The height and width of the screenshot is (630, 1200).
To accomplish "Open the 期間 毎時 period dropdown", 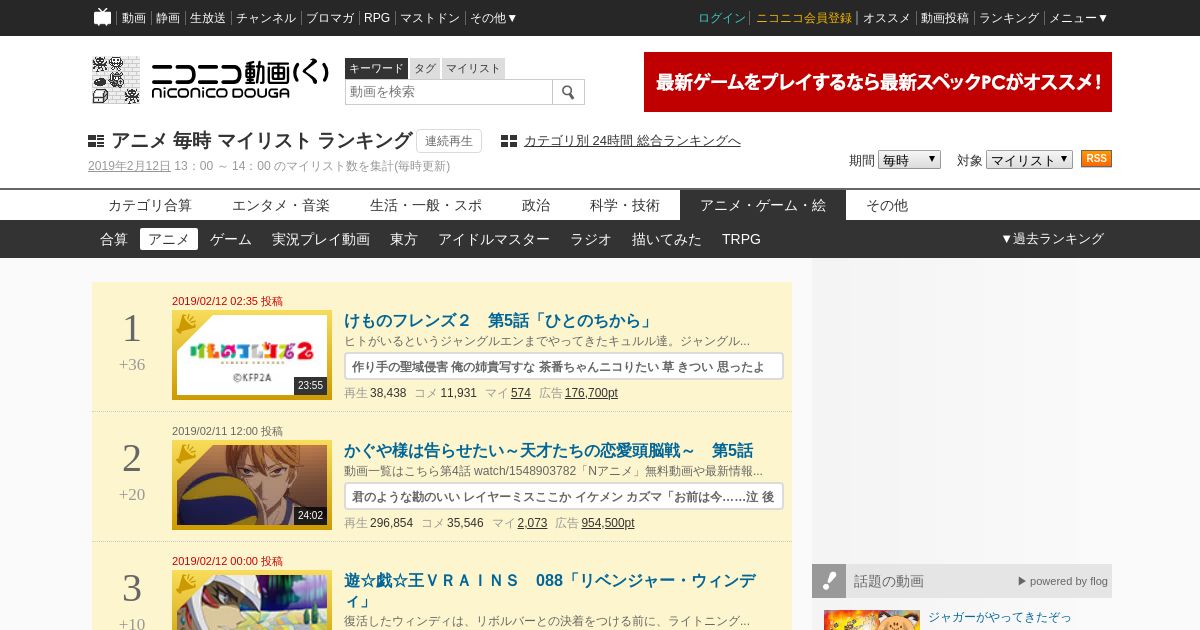I will click(909, 160).
